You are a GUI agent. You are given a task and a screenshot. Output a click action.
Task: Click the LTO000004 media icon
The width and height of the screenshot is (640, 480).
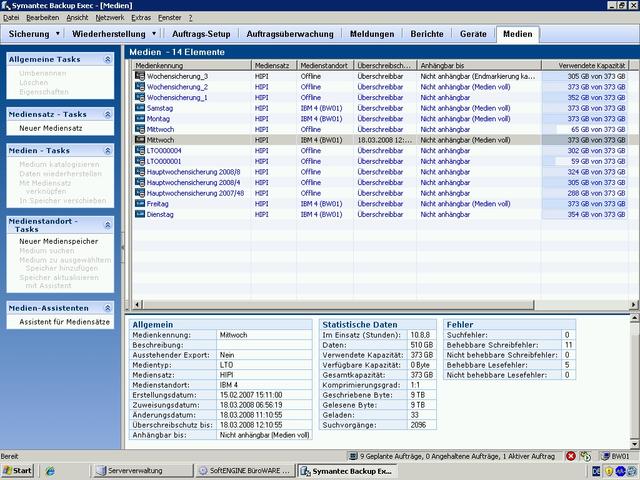140,150
